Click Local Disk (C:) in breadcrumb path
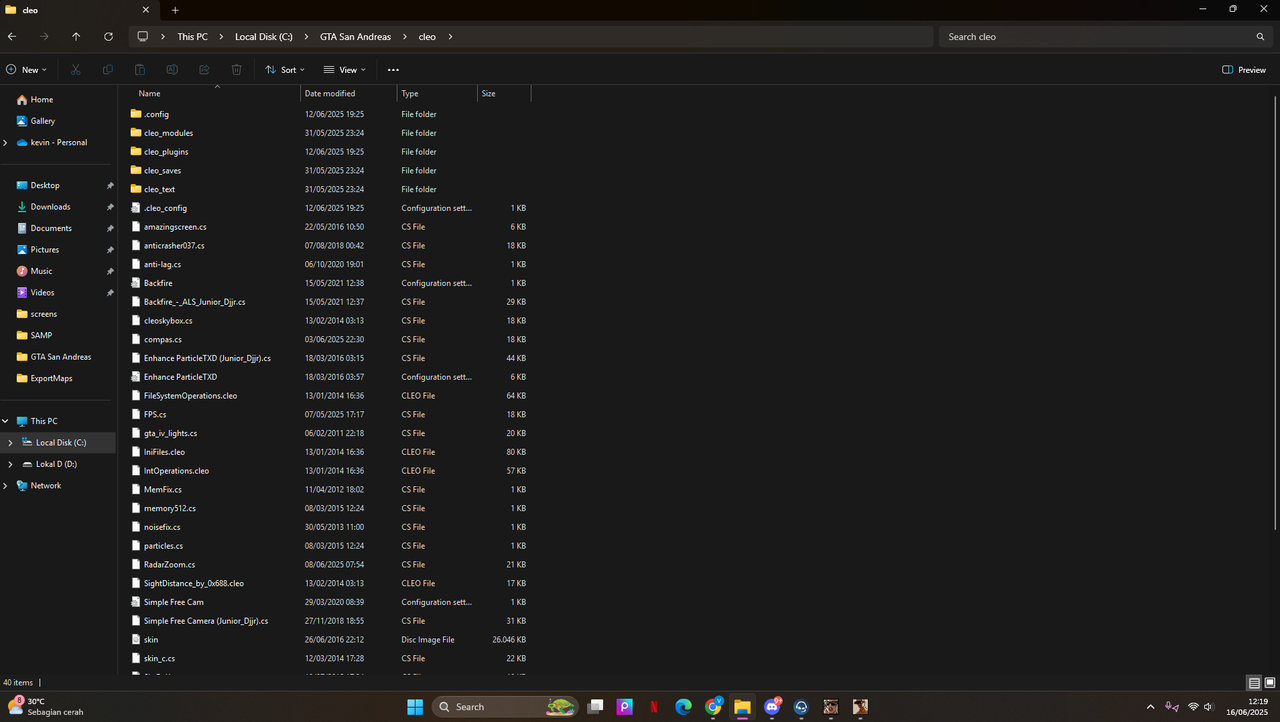This screenshot has height=722, width=1280. pos(264,36)
